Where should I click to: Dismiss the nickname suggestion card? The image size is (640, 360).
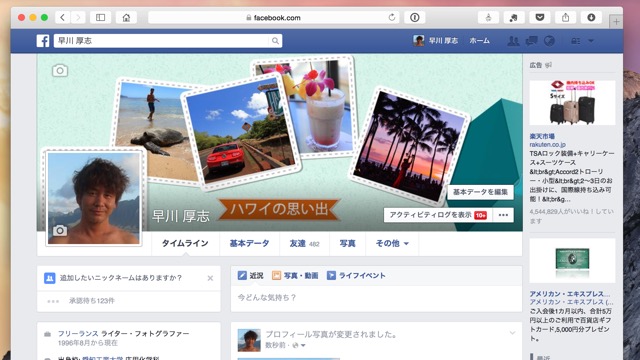click(x=210, y=278)
